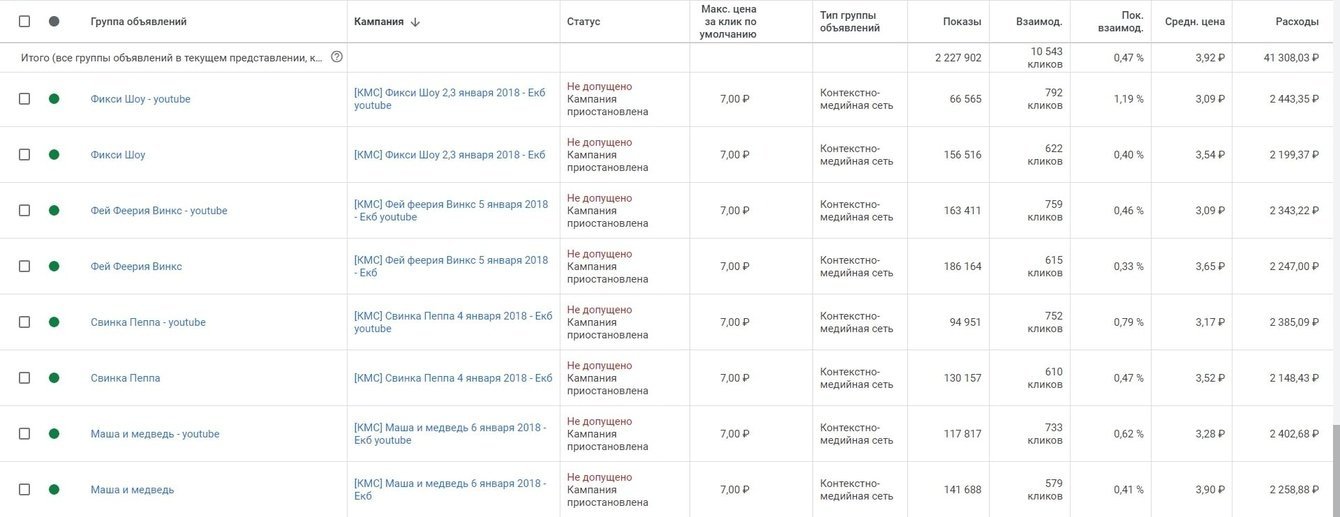Click the Группа объявлений column header

tap(138, 22)
